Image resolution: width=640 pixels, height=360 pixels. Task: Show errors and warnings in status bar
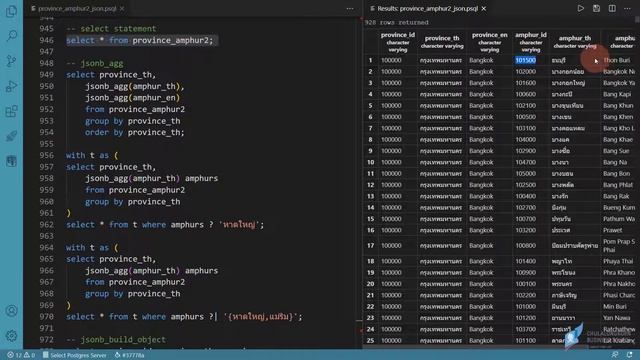point(21,355)
